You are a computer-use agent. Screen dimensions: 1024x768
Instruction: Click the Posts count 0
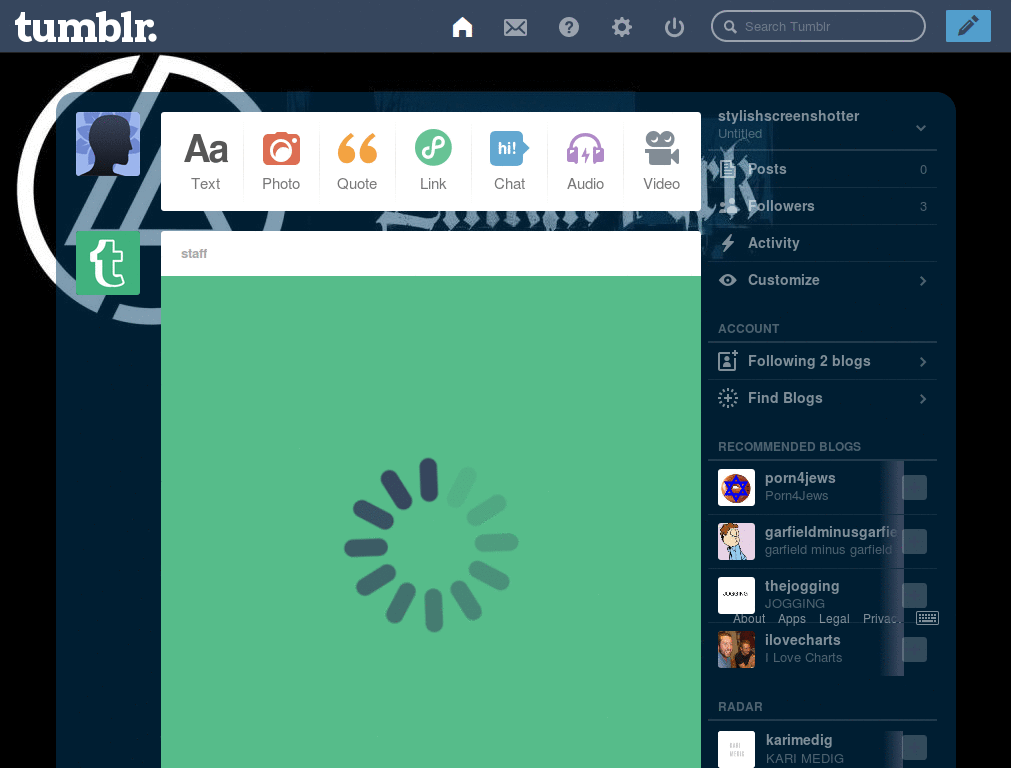(923, 170)
